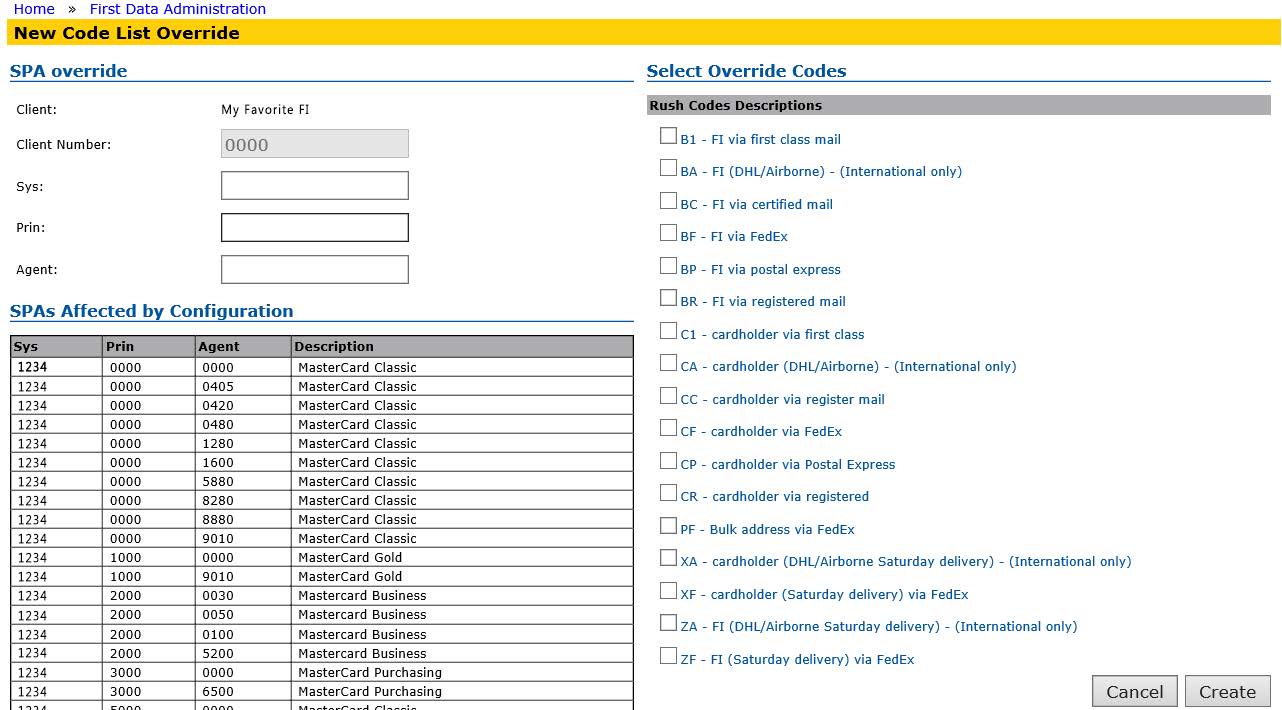Click the Agent column header
Image resolution: width=1282 pixels, height=710 pixels.
point(243,347)
